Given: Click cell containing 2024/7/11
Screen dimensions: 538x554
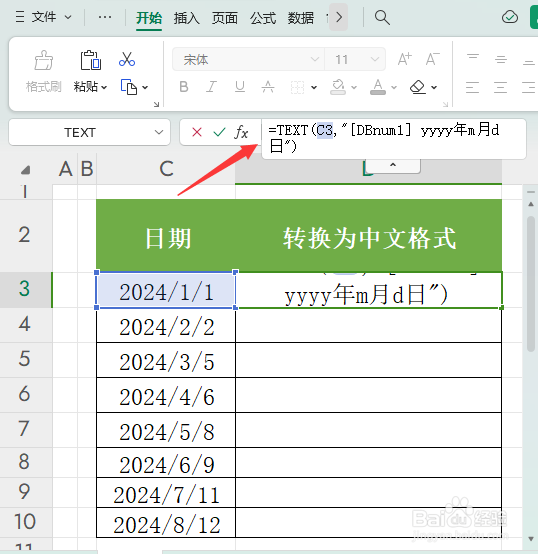Looking at the screenshot, I should point(166,493).
